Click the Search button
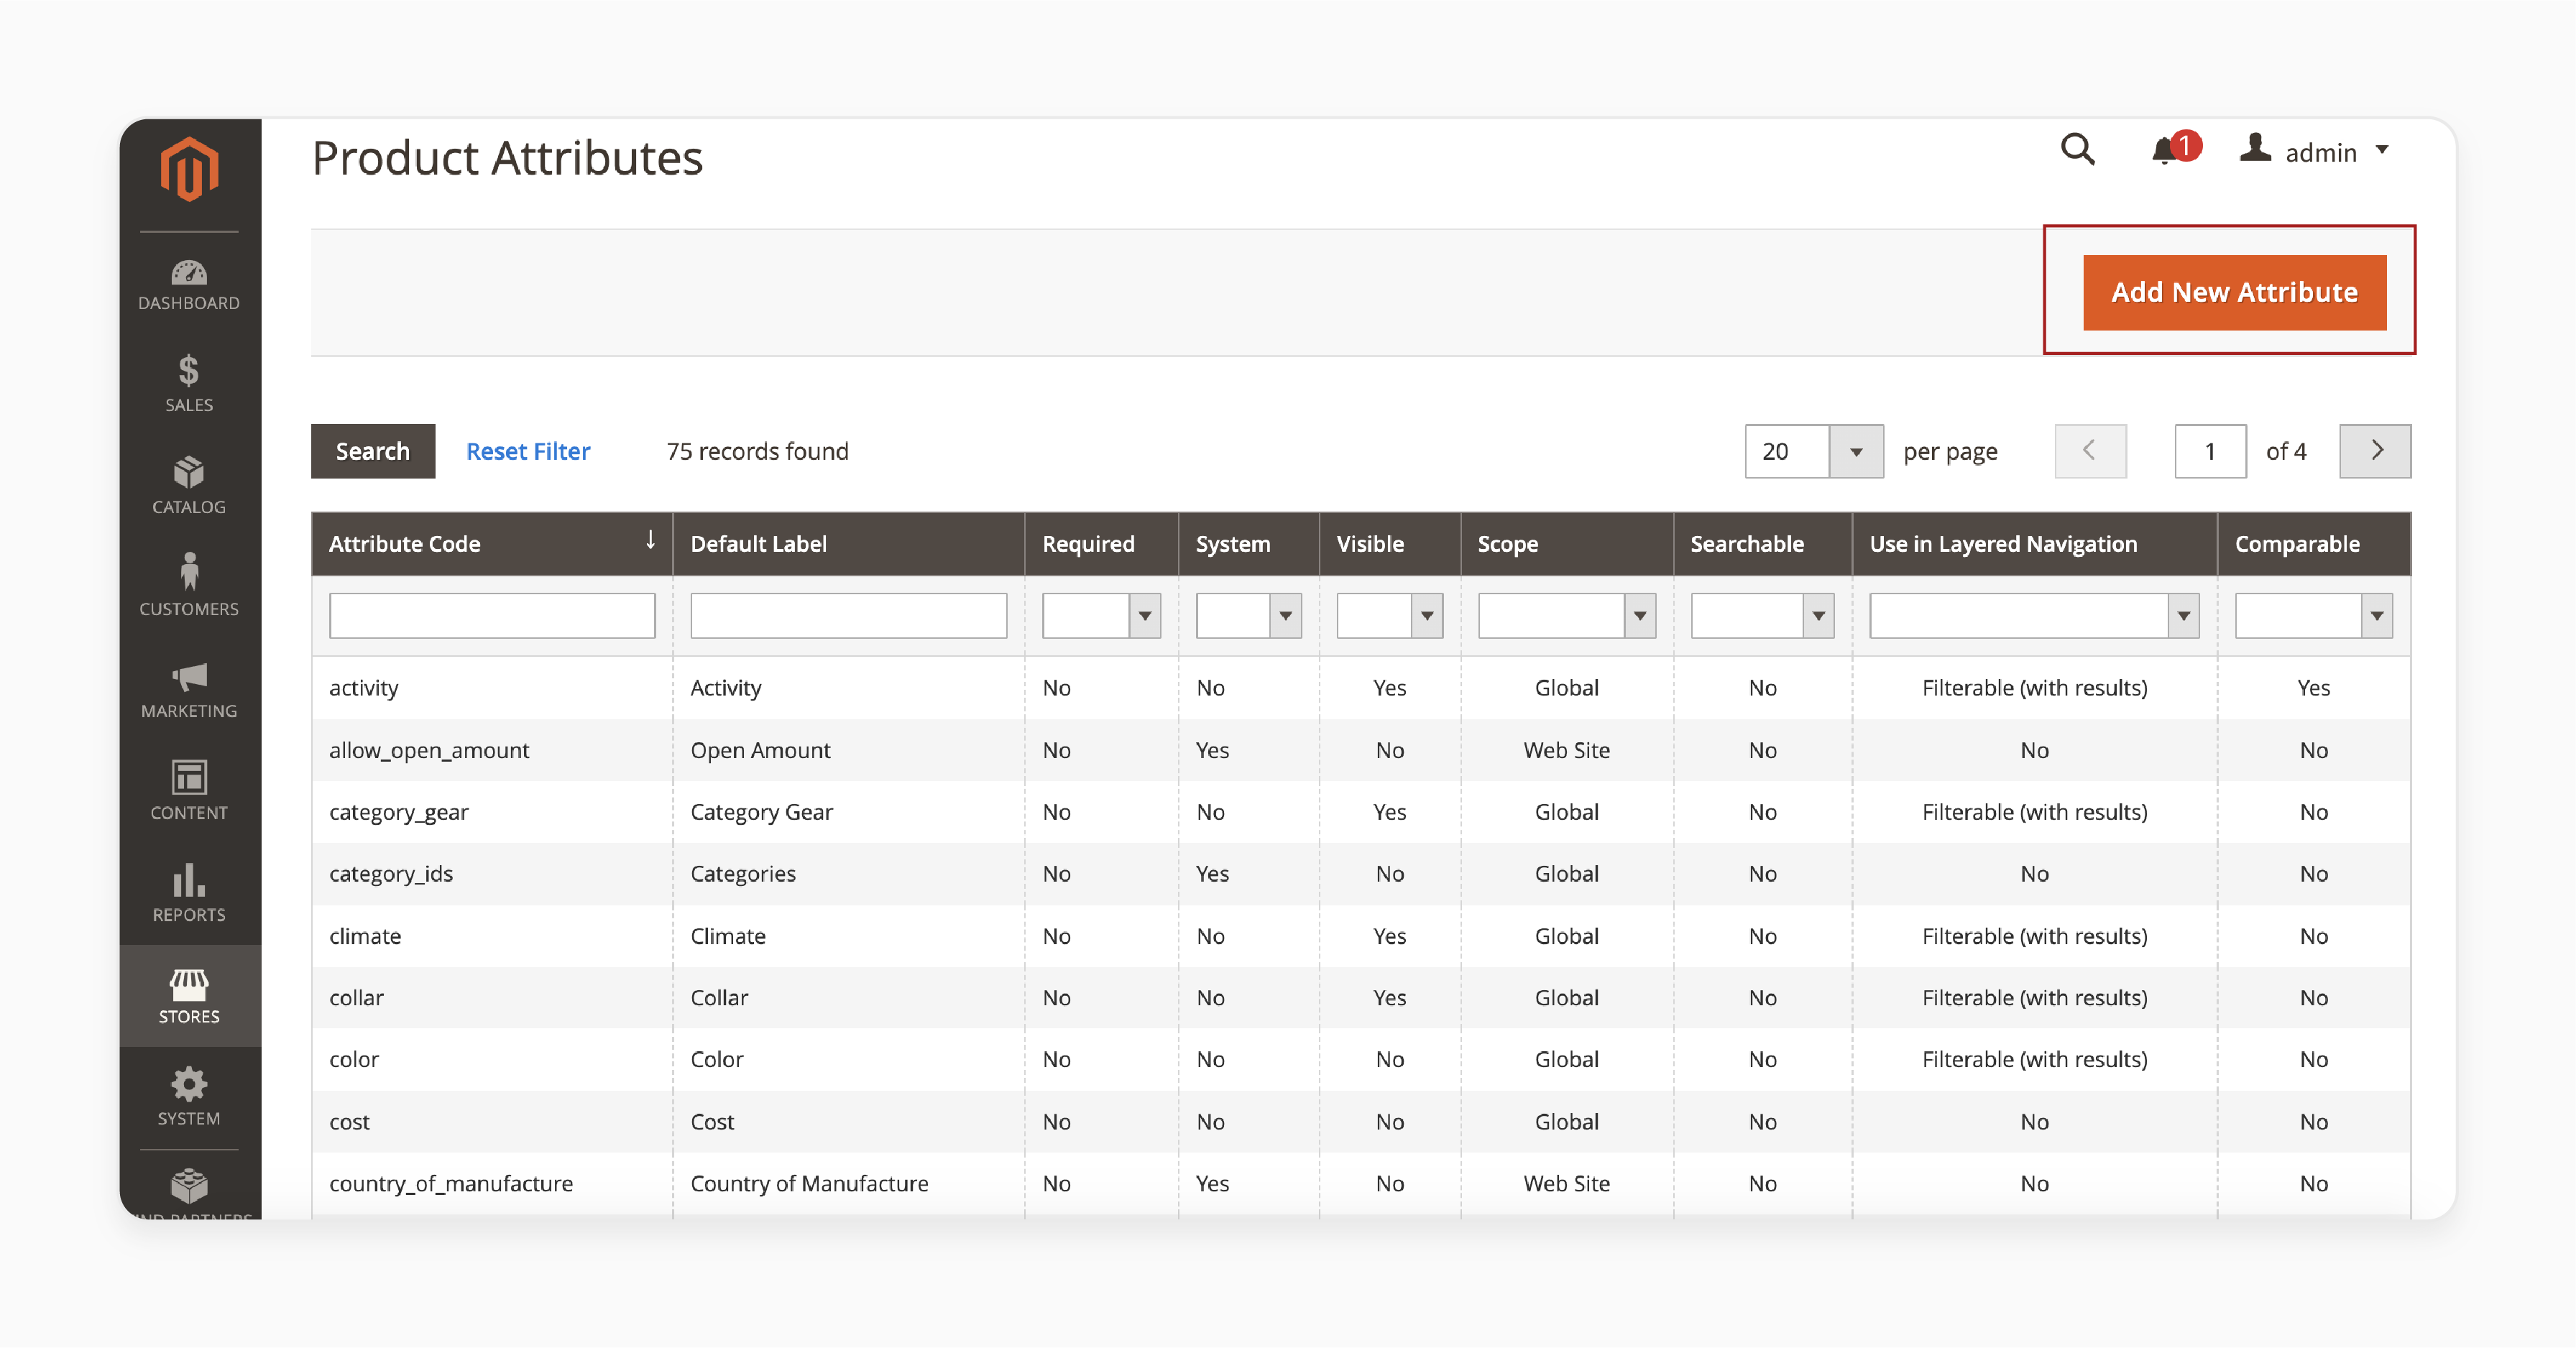2576x1348 pixels. [x=373, y=451]
